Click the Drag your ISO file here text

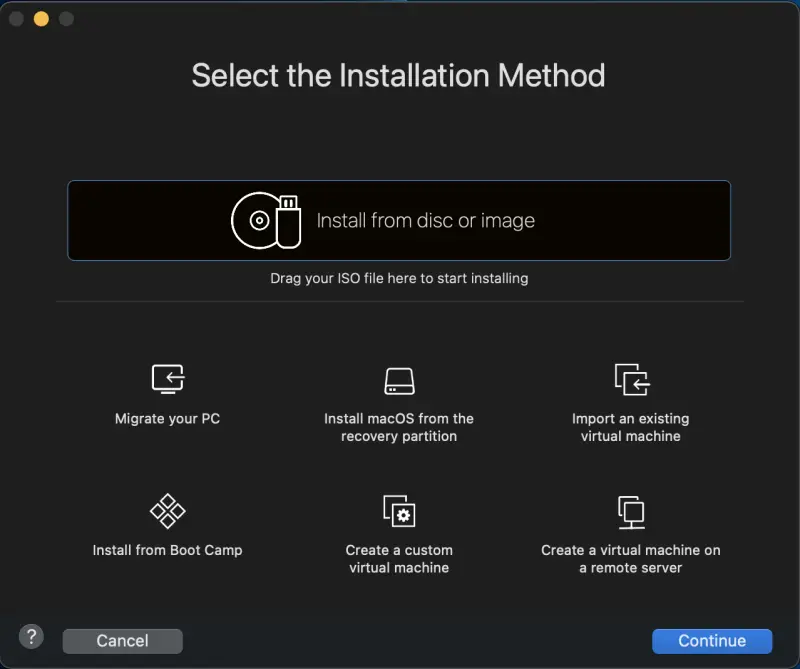pos(399,278)
